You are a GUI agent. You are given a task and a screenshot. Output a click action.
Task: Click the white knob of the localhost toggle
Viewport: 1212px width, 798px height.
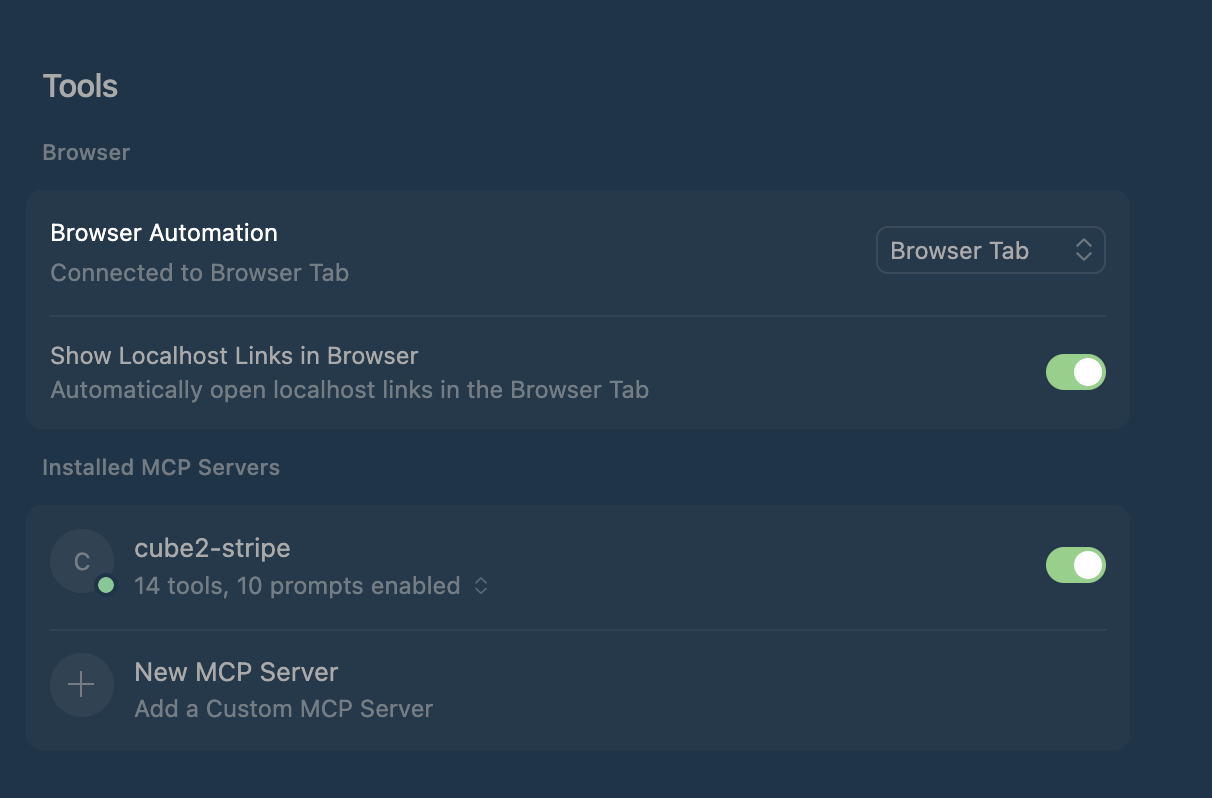[x=1088, y=371]
